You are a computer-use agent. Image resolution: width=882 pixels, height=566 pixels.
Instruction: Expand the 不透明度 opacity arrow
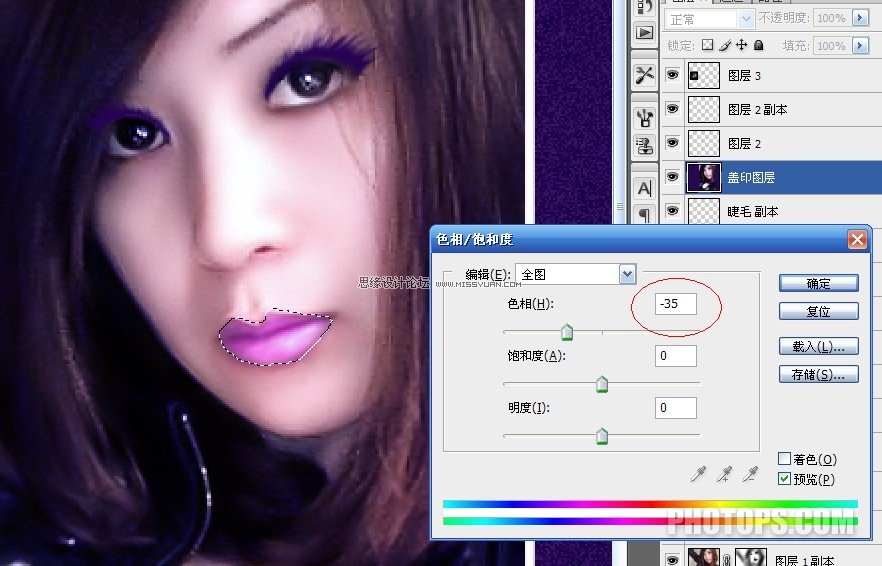click(860, 18)
